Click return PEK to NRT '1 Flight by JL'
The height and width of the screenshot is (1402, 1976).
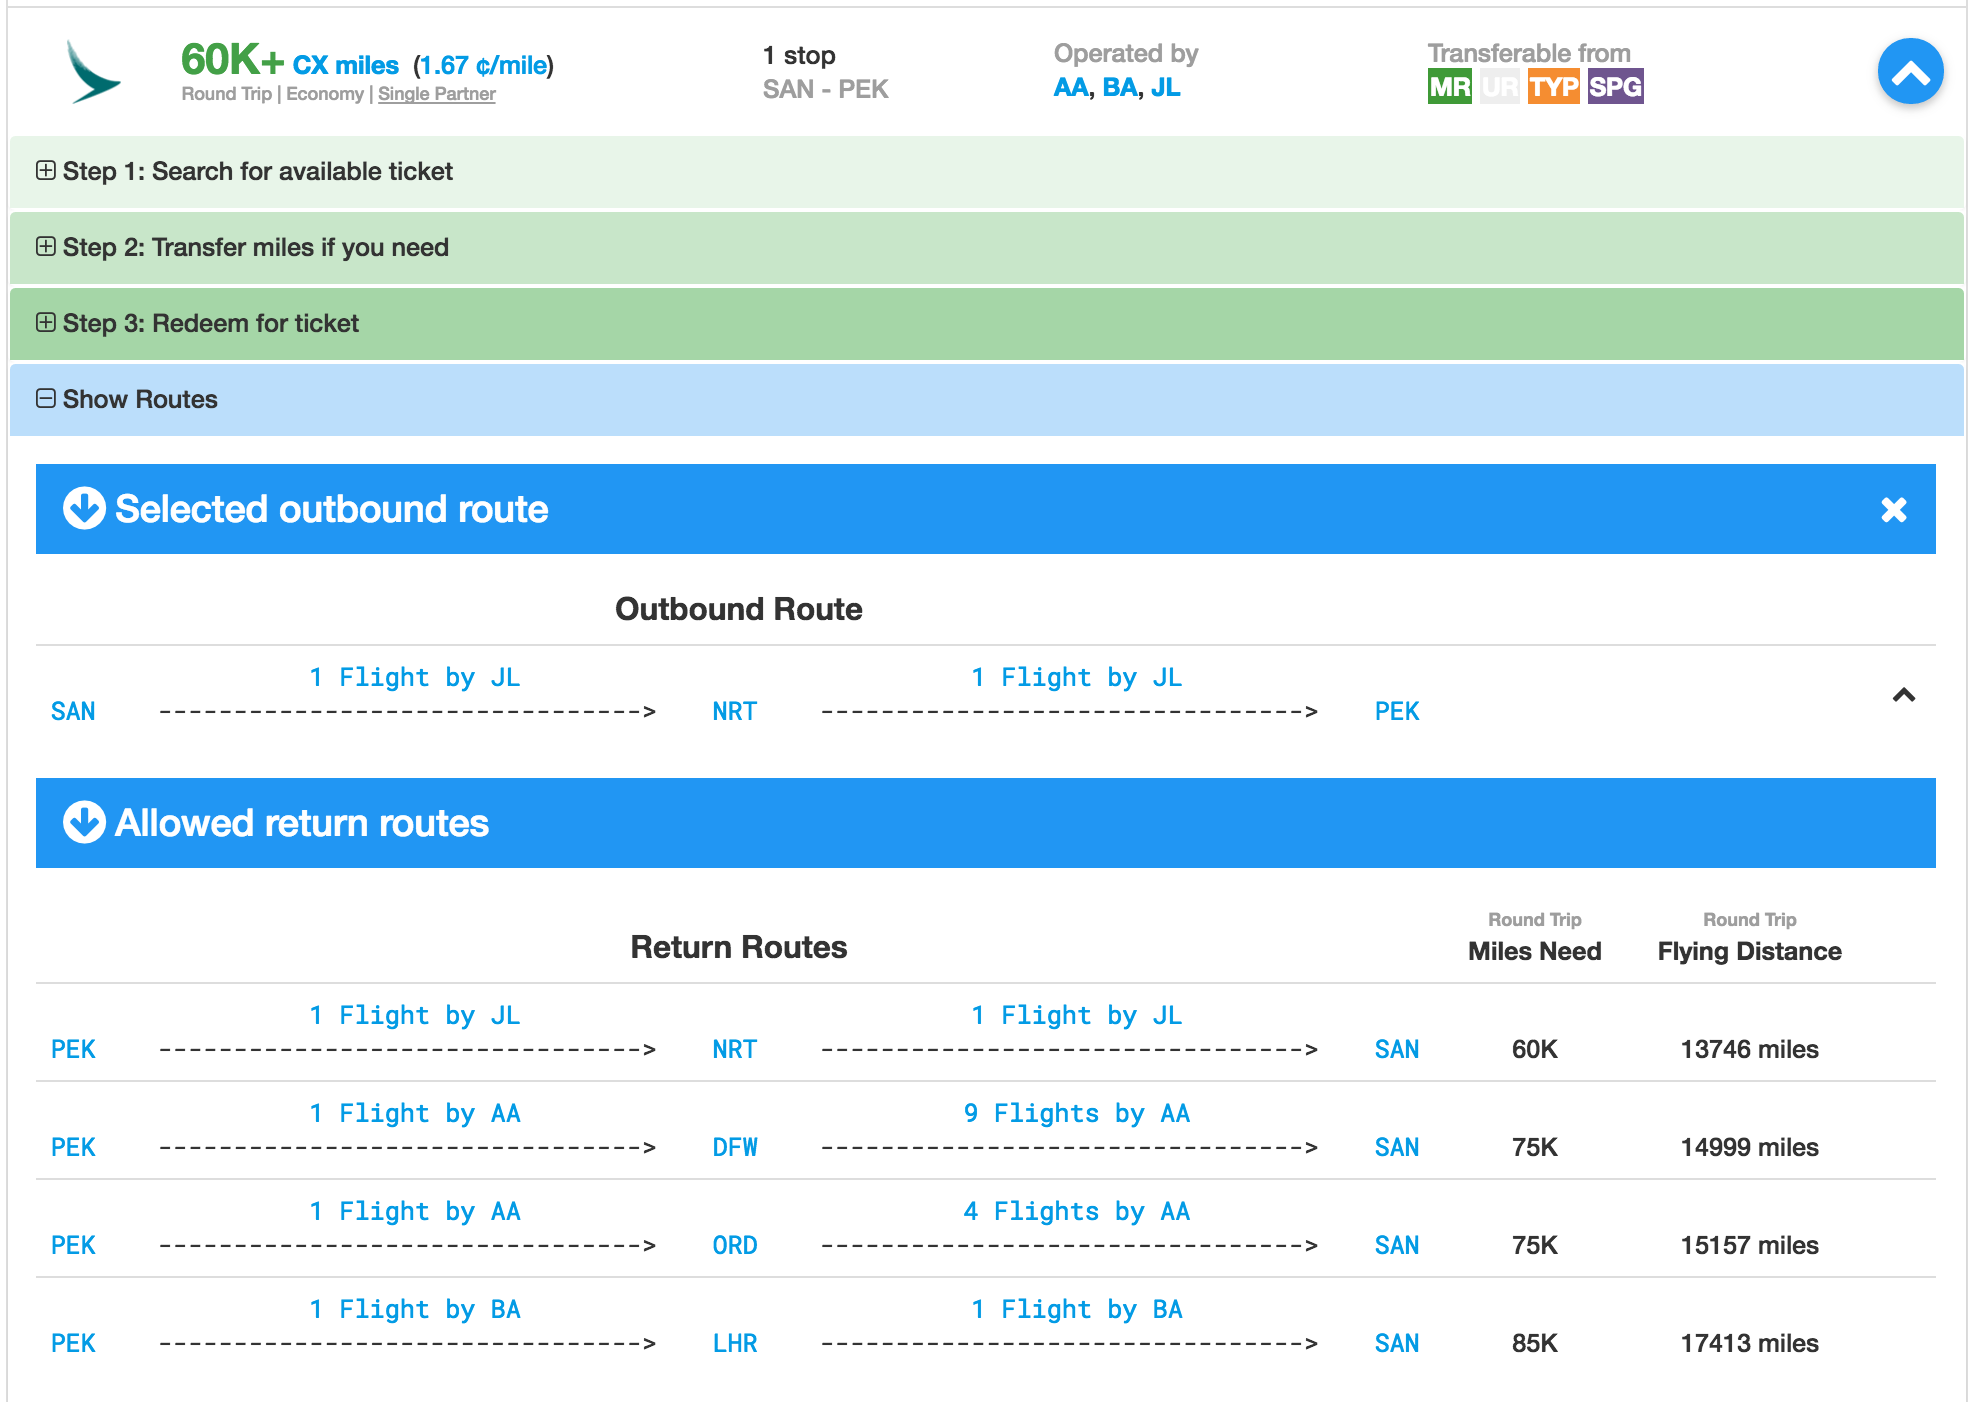(x=415, y=1015)
